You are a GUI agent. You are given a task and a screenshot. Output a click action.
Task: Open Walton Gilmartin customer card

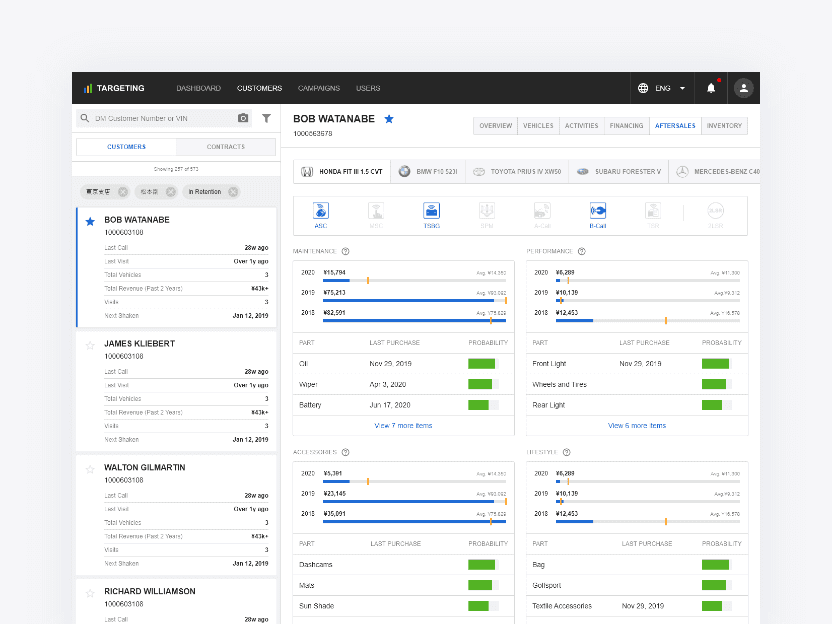pyautogui.click(x=176, y=515)
